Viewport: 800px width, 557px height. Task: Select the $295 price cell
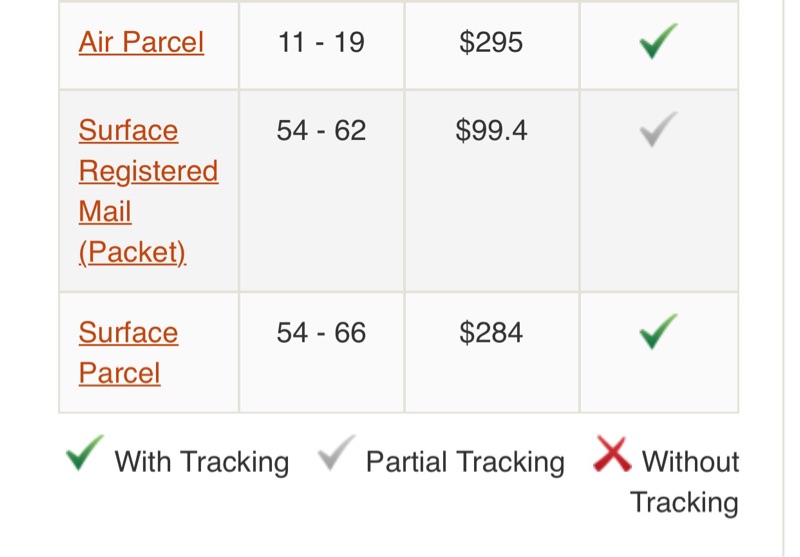[x=491, y=43]
